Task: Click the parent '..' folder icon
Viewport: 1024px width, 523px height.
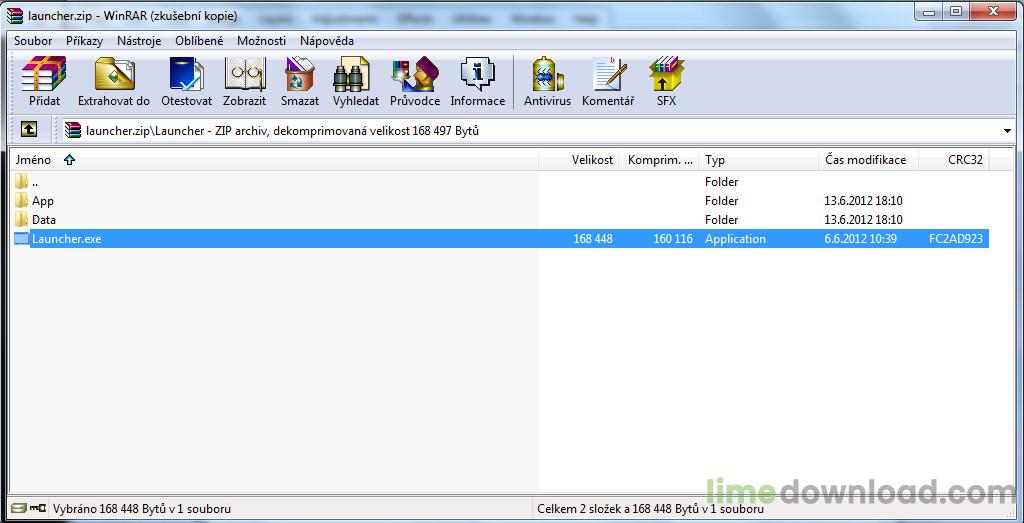Action: coord(22,182)
